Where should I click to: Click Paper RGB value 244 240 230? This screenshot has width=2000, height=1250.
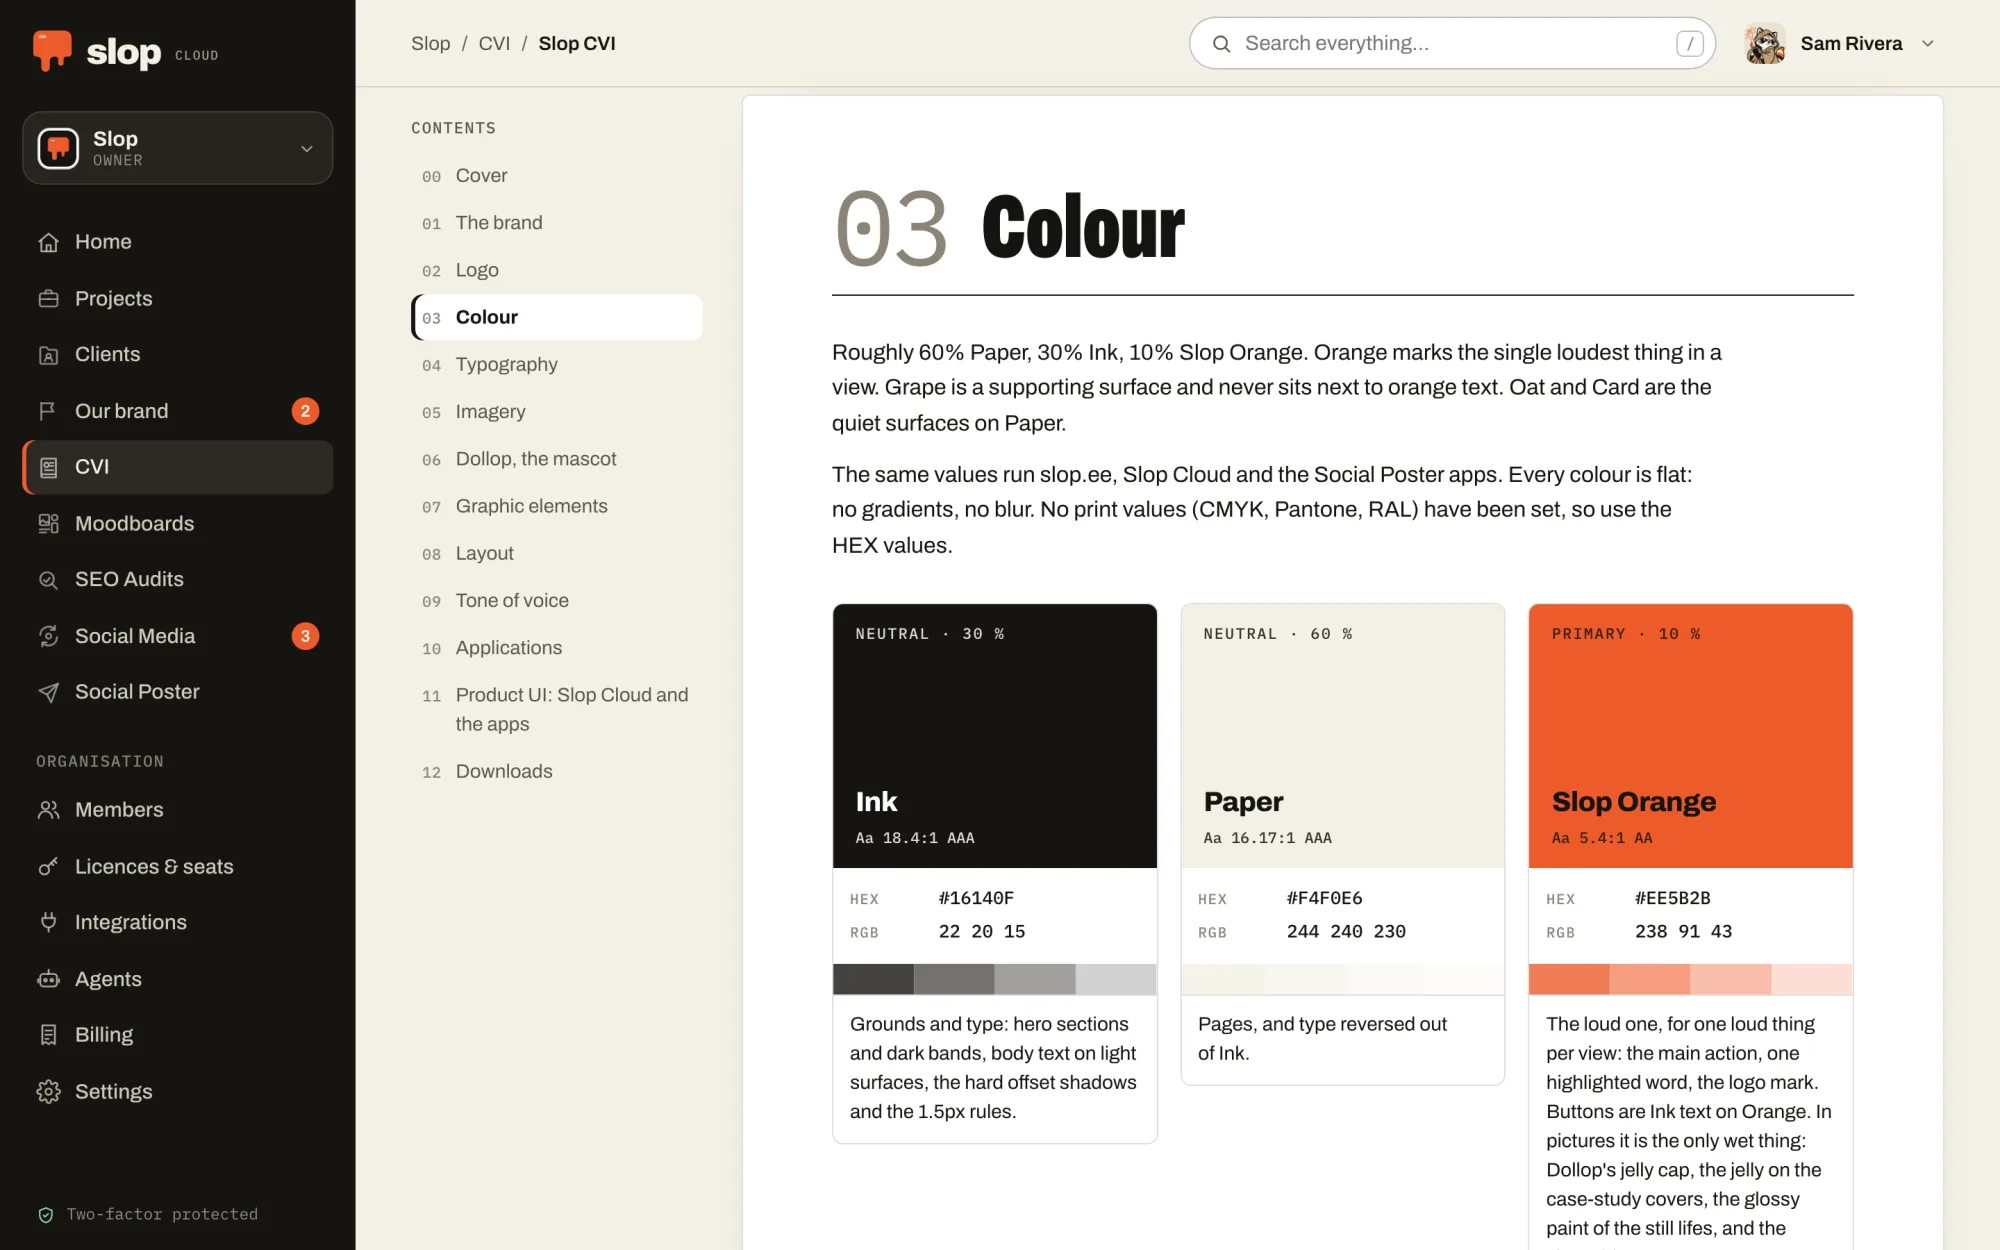point(1346,932)
